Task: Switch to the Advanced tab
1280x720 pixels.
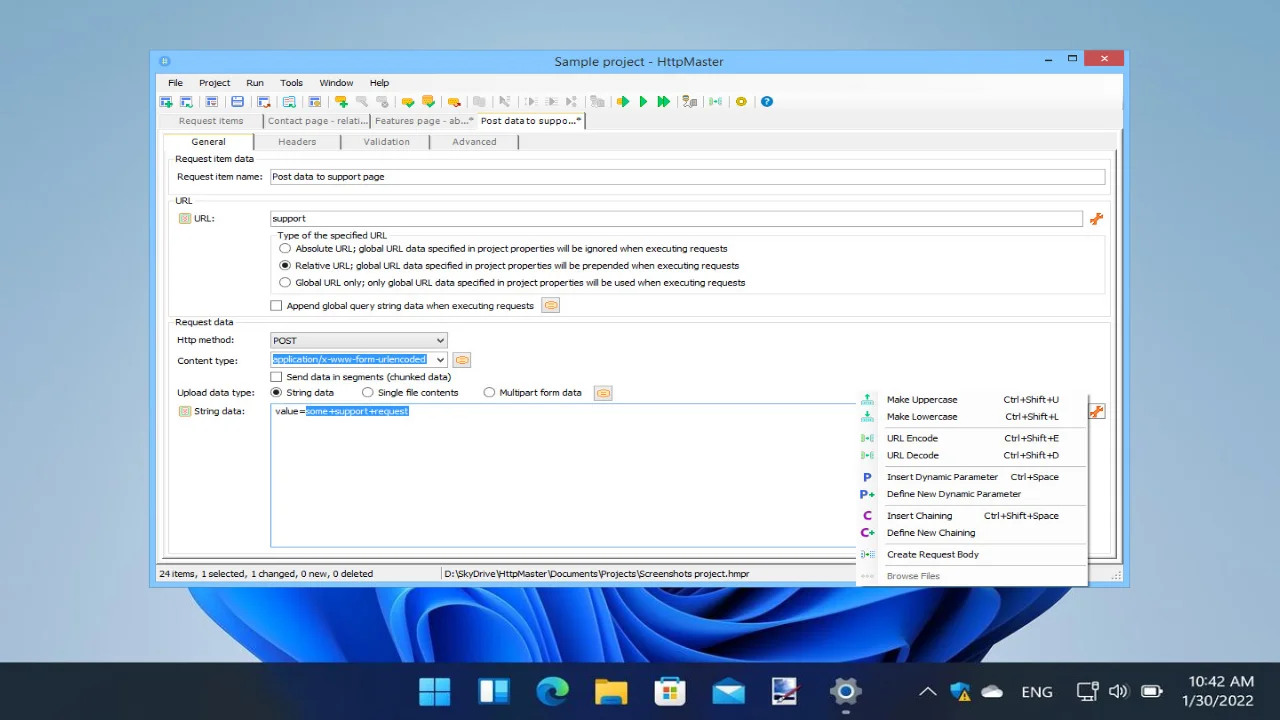Action: pos(474,141)
